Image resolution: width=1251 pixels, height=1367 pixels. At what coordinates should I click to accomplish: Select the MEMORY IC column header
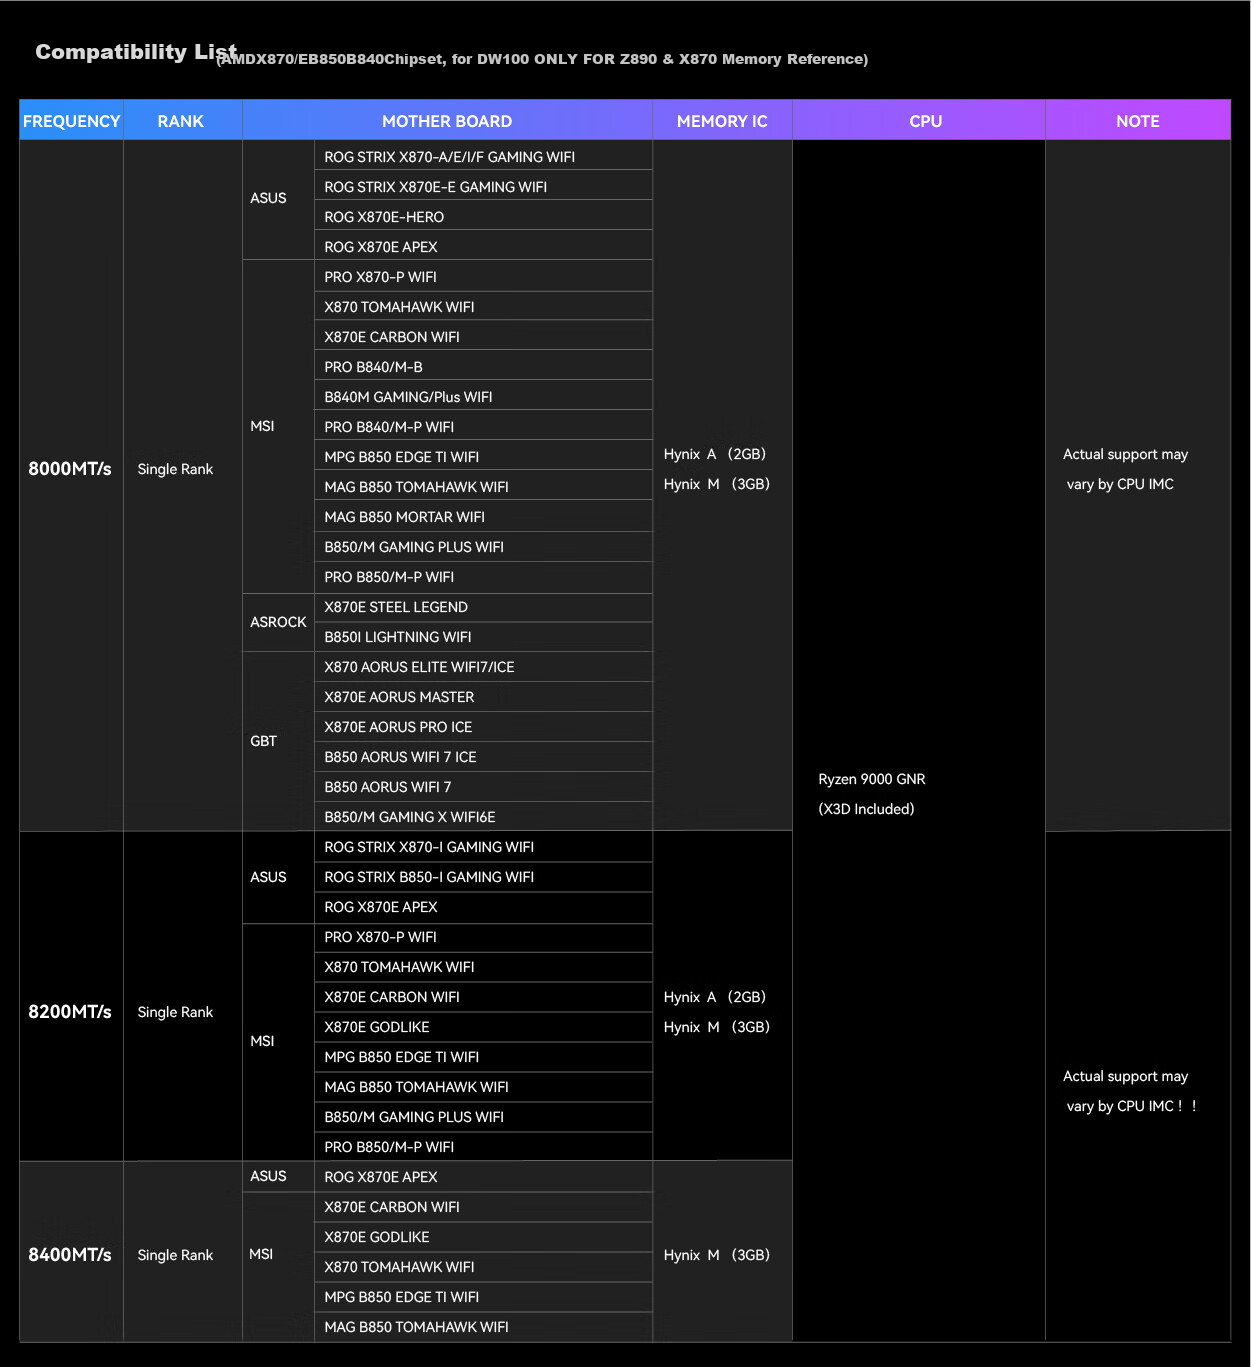click(722, 121)
